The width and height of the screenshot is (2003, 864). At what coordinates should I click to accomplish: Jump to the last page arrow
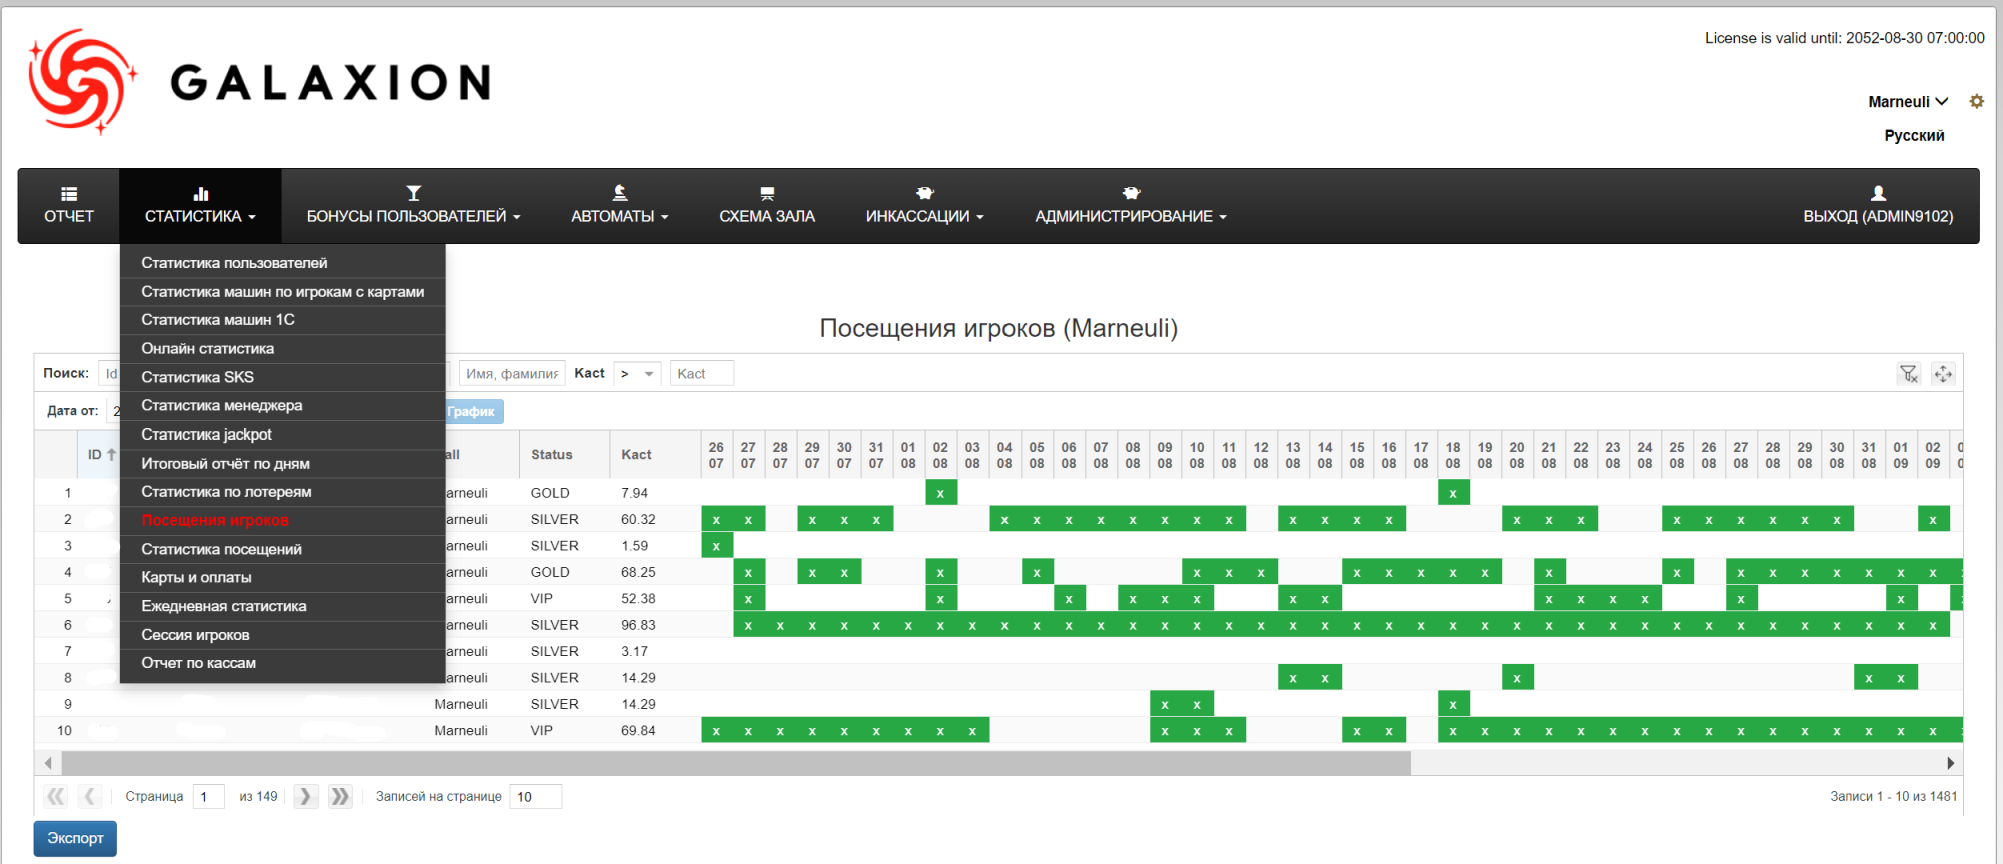[x=340, y=796]
